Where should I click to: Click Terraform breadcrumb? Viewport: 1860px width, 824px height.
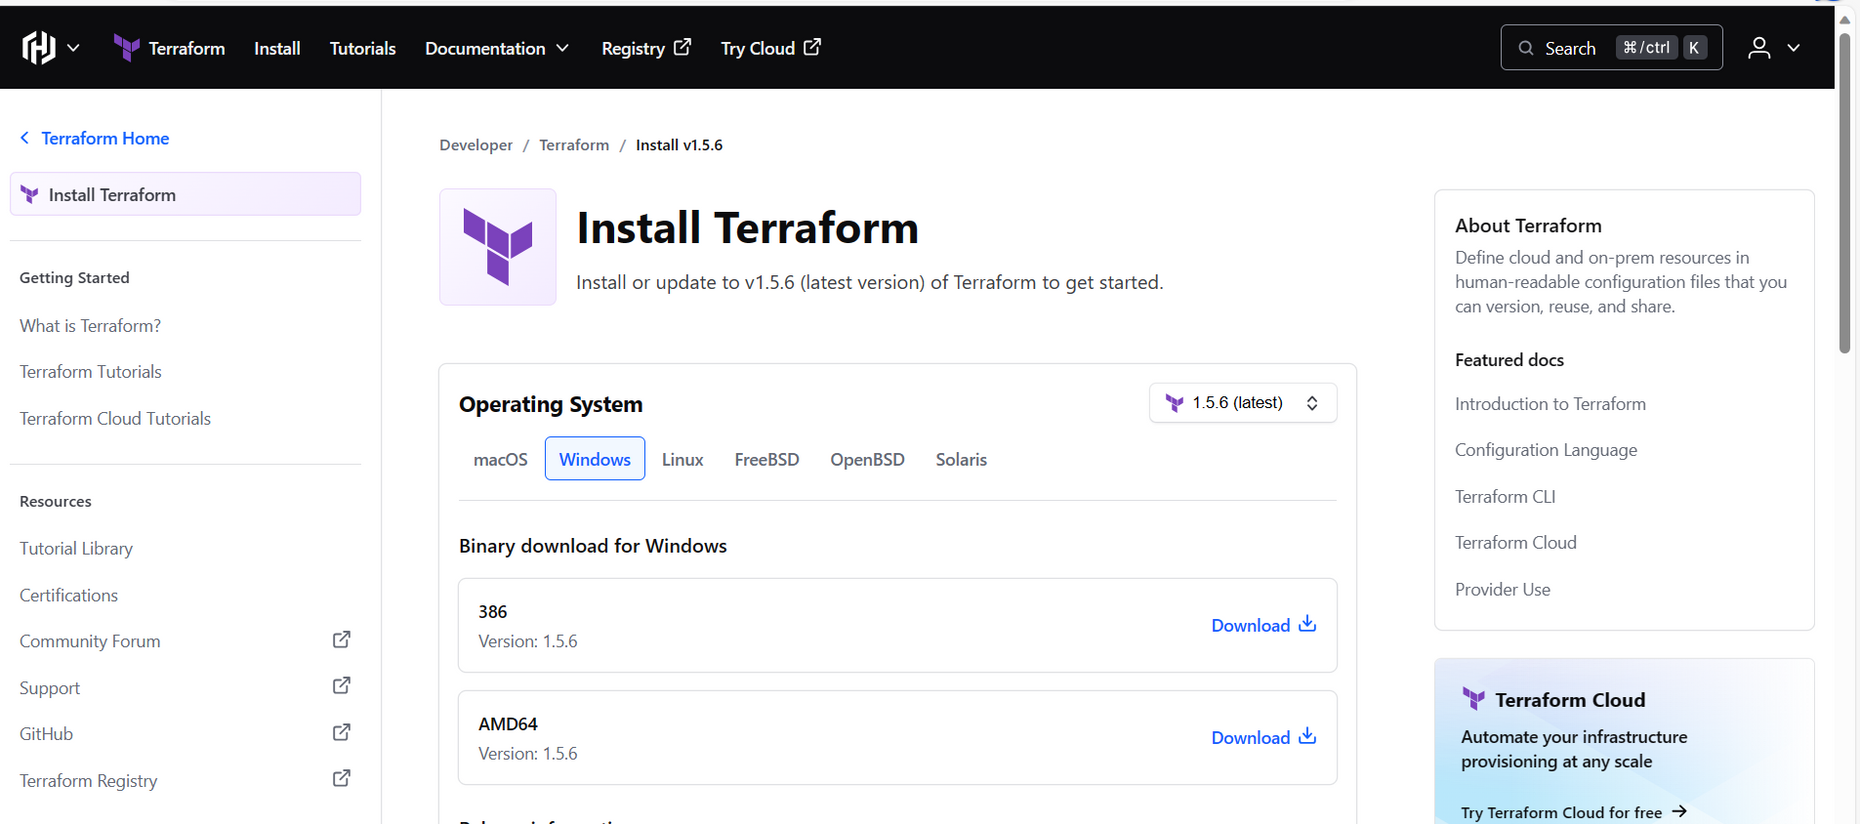click(x=574, y=145)
